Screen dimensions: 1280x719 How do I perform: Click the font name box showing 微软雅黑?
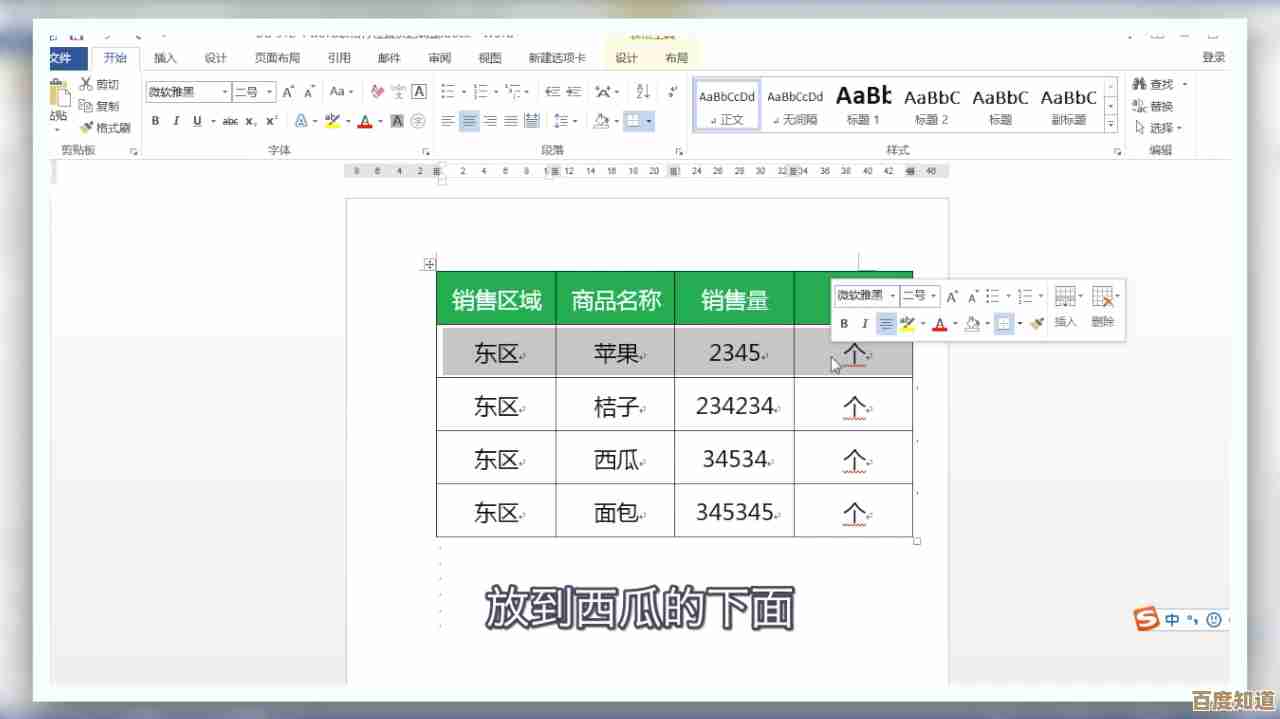185,92
